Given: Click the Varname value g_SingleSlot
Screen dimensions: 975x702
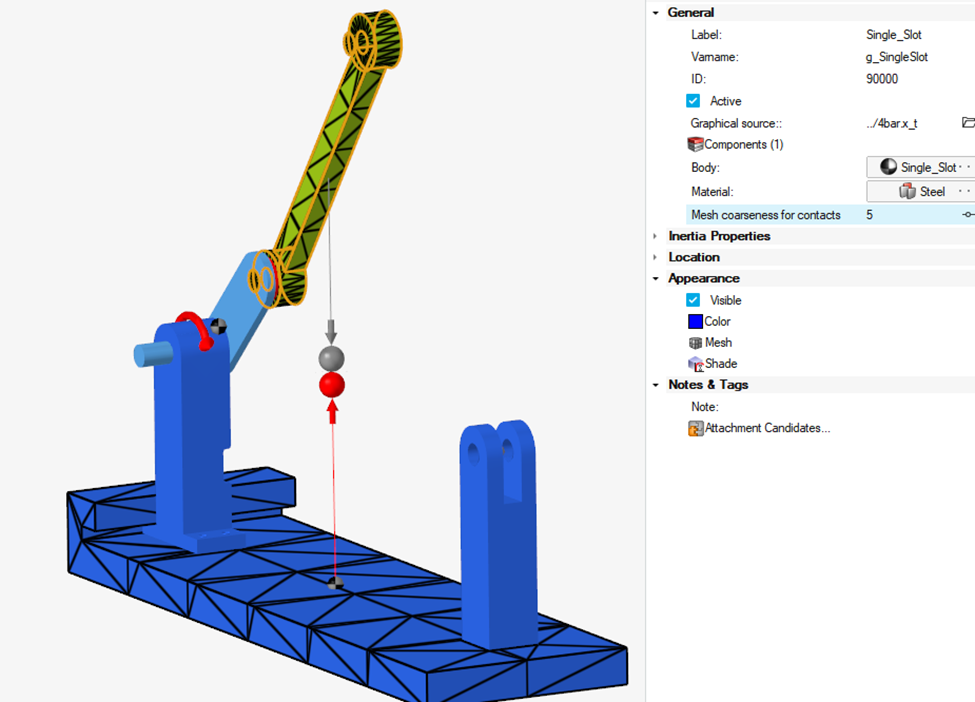Looking at the screenshot, I should [x=897, y=57].
